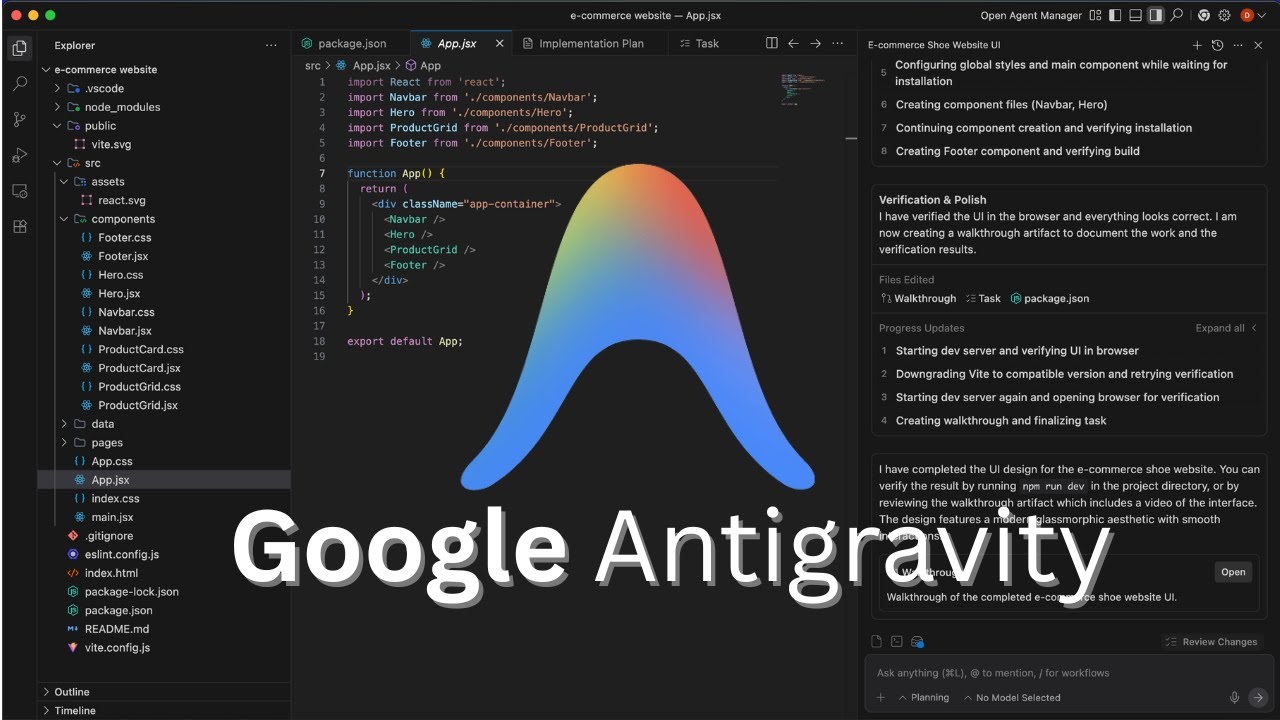The image size is (1280, 720).
Task: Open the package.json link under Files Edited
Action: point(1050,298)
